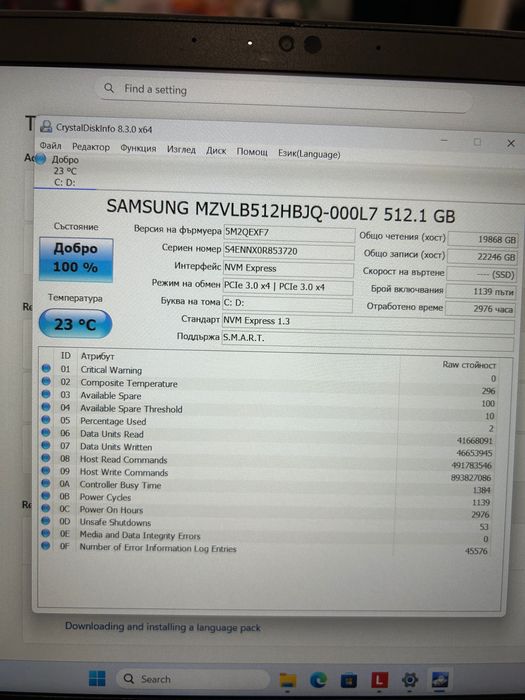Open Microsoft Edge from the taskbar

[318, 680]
